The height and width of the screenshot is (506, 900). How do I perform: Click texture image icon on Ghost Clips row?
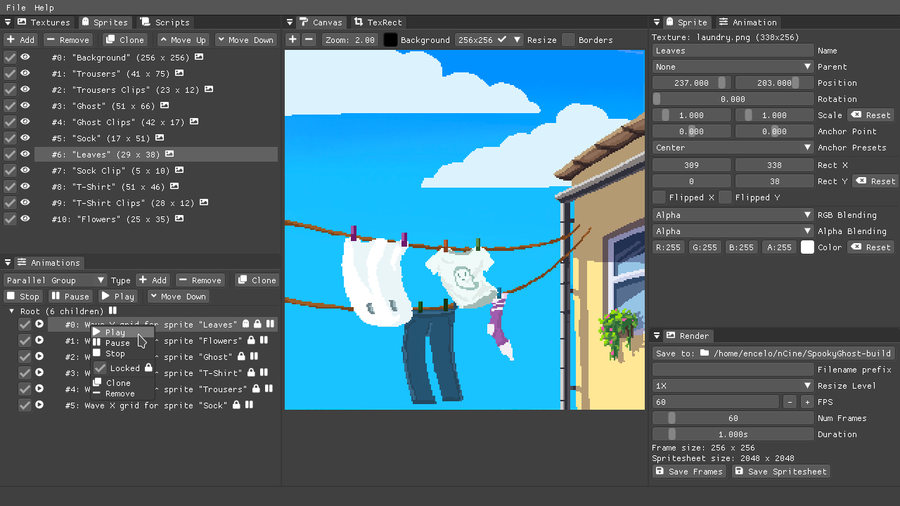[194, 122]
